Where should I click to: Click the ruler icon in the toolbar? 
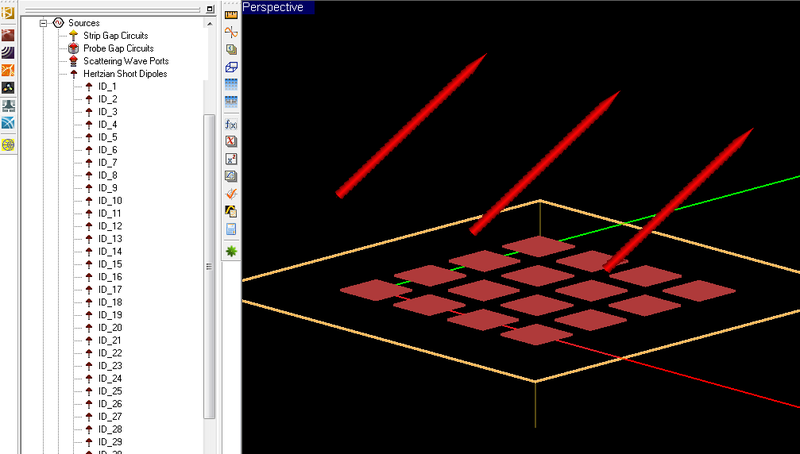[x=231, y=15]
